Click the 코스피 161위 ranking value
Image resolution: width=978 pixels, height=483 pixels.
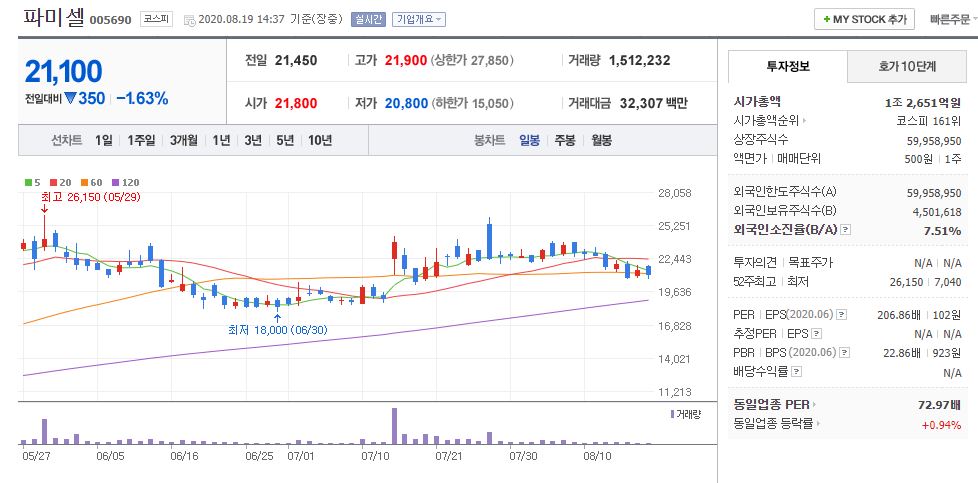(929, 121)
